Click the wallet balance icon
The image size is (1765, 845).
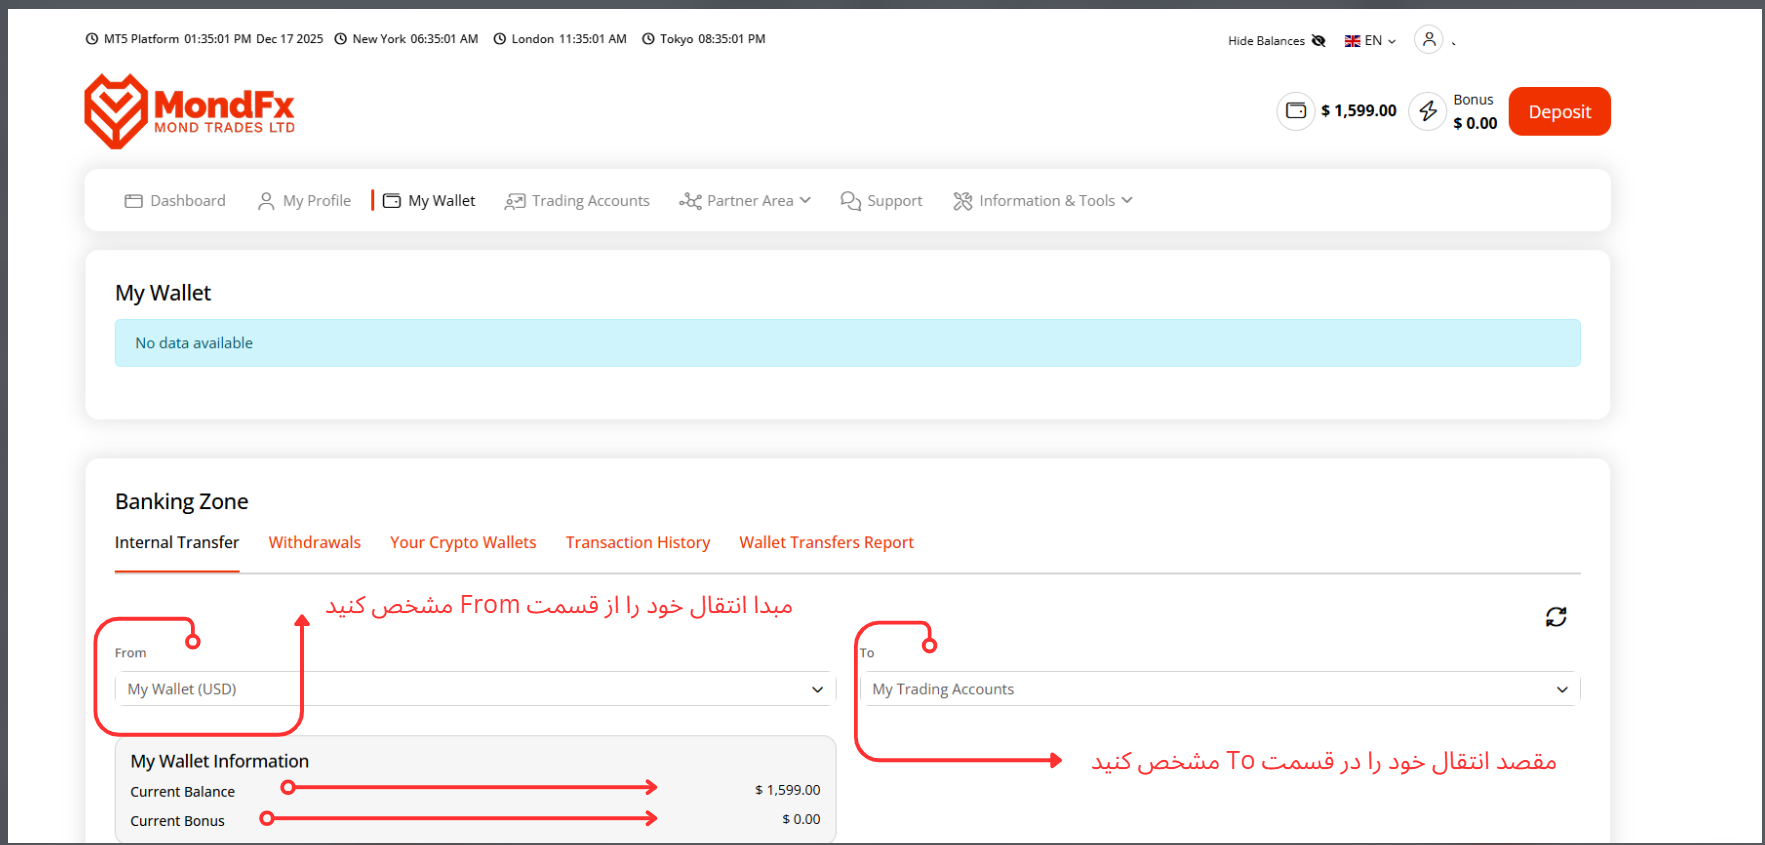[1295, 110]
